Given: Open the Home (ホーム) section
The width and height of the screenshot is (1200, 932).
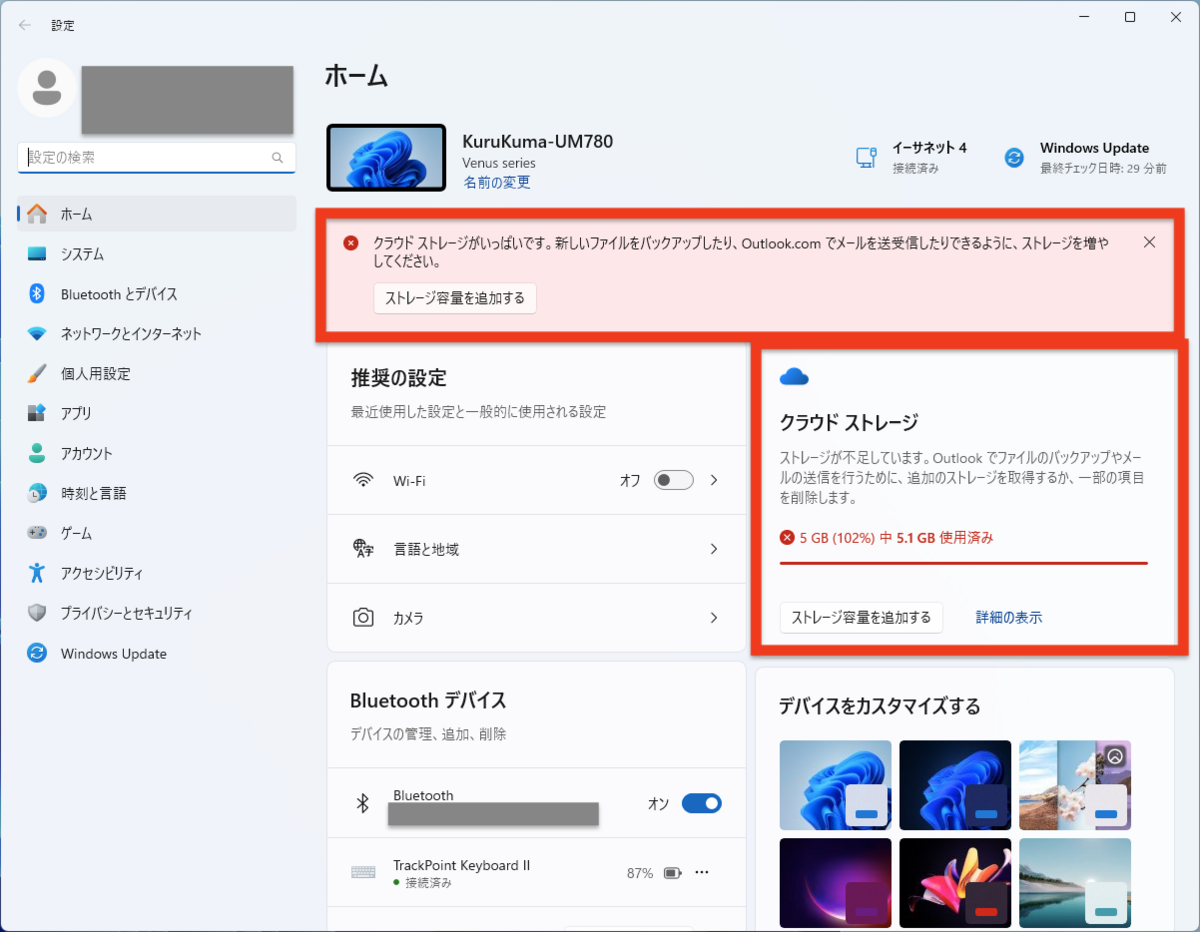Looking at the screenshot, I should coord(157,214).
